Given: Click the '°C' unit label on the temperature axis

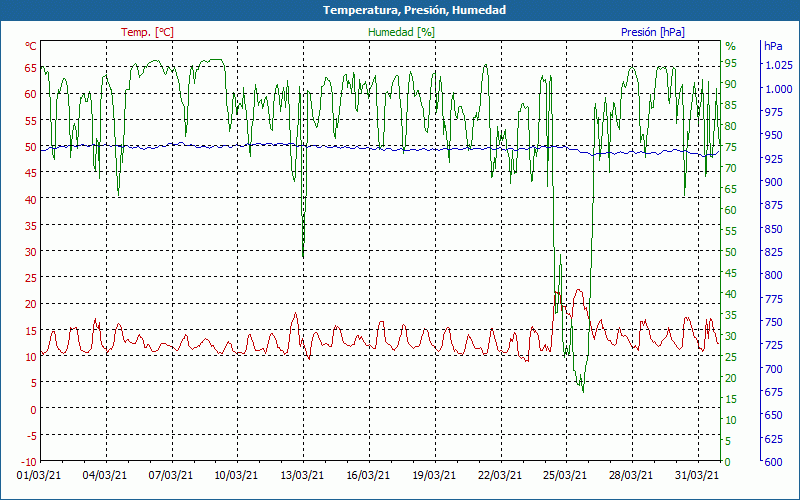Looking at the screenshot, I should click(x=31, y=46).
